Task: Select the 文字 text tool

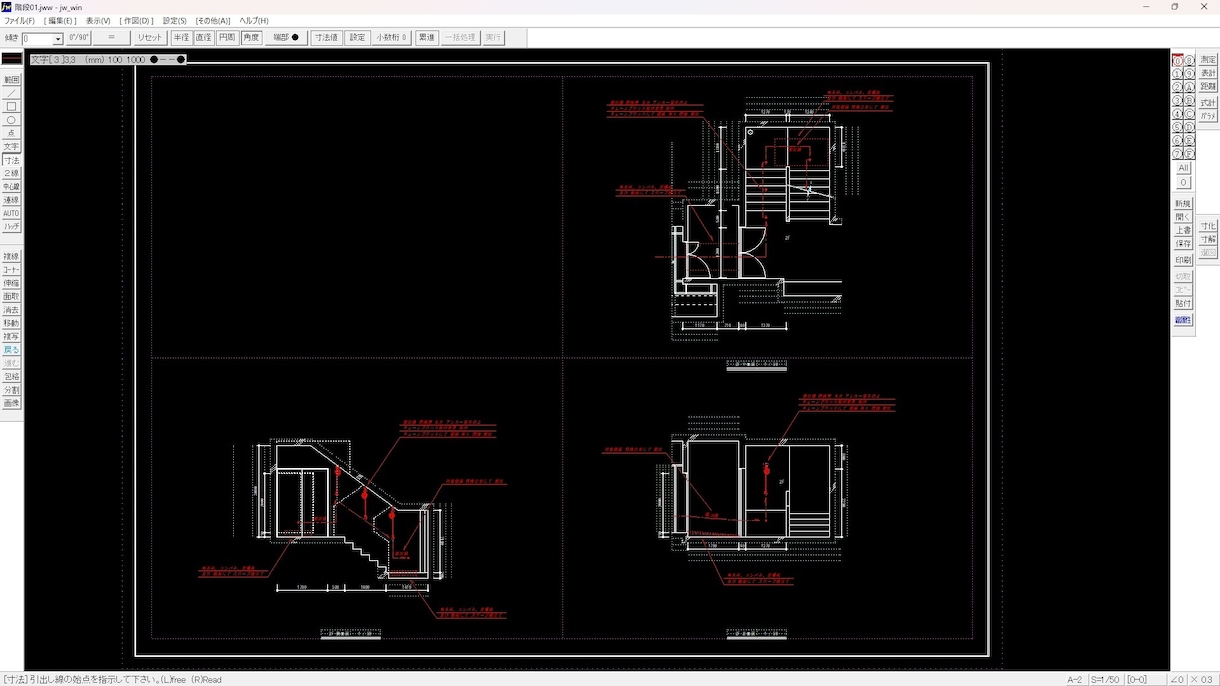Action: (11, 146)
